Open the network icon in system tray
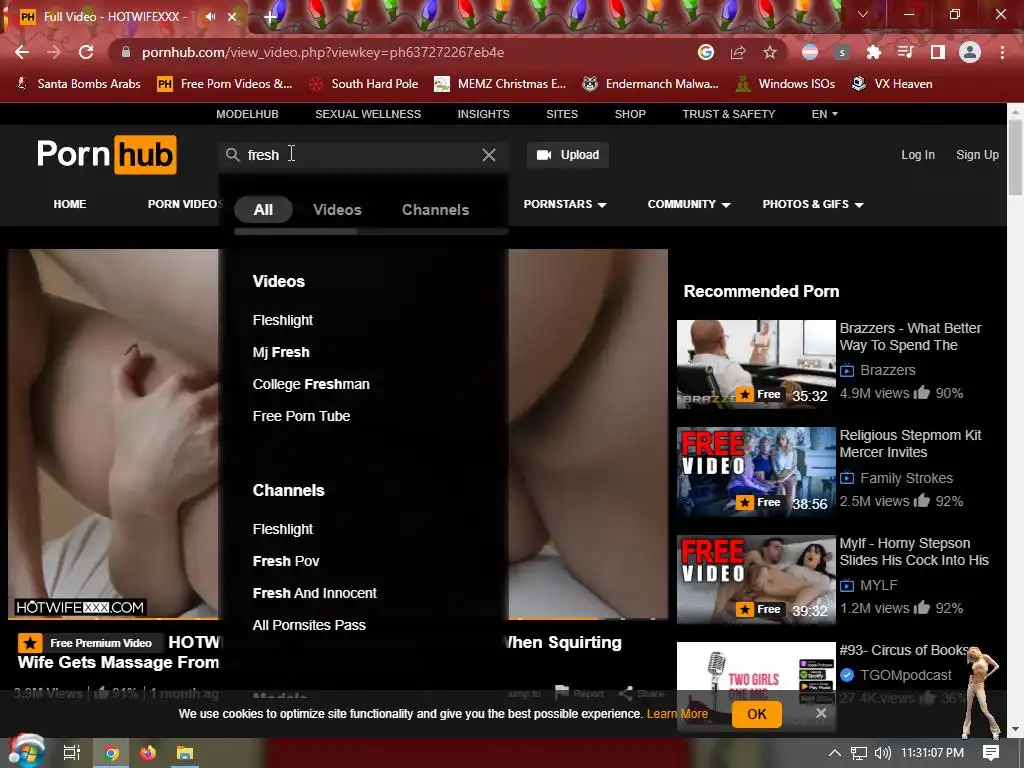This screenshot has height=768, width=1024. (859, 753)
